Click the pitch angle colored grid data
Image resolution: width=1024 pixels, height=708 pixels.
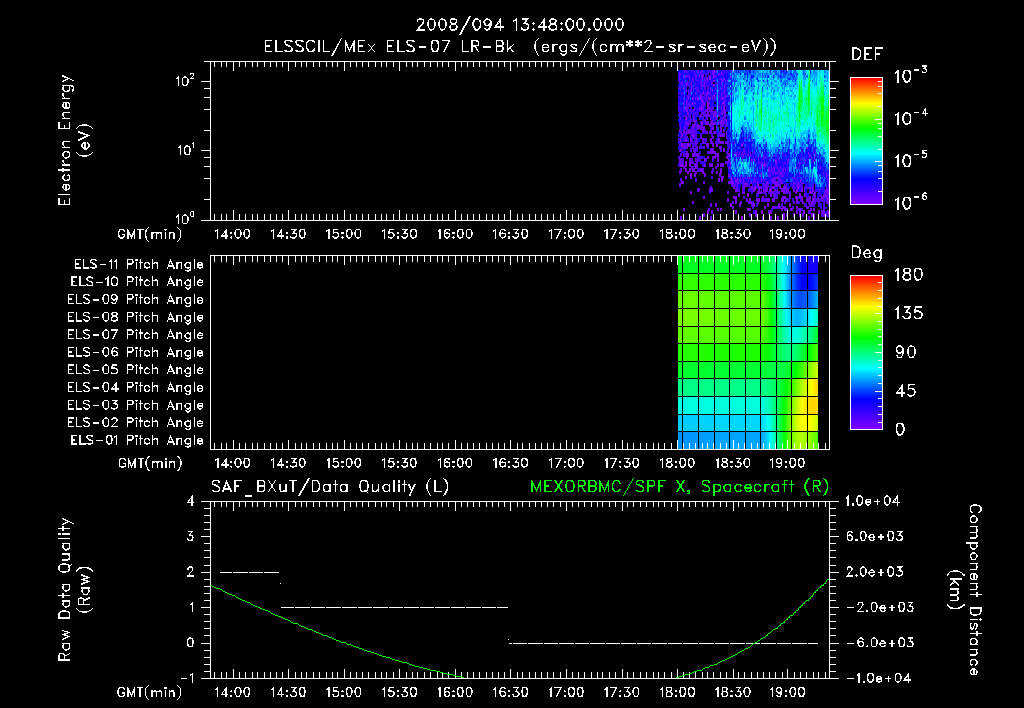pyautogui.click(x=748, y=351)
